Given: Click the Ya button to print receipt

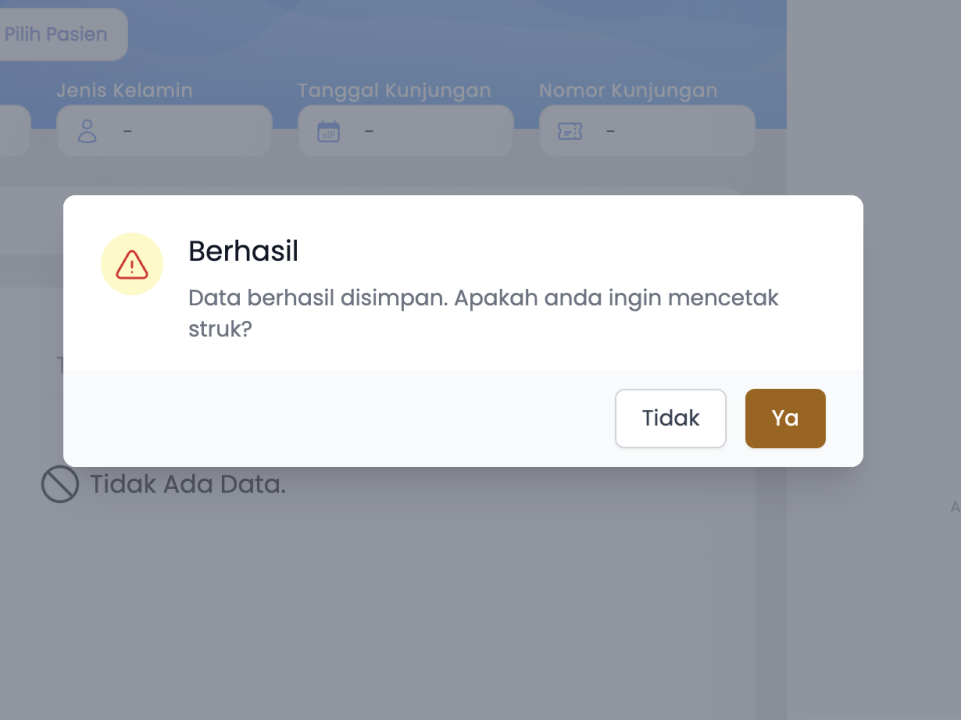Looking at the screenshot, I should (x=785, y=418).
